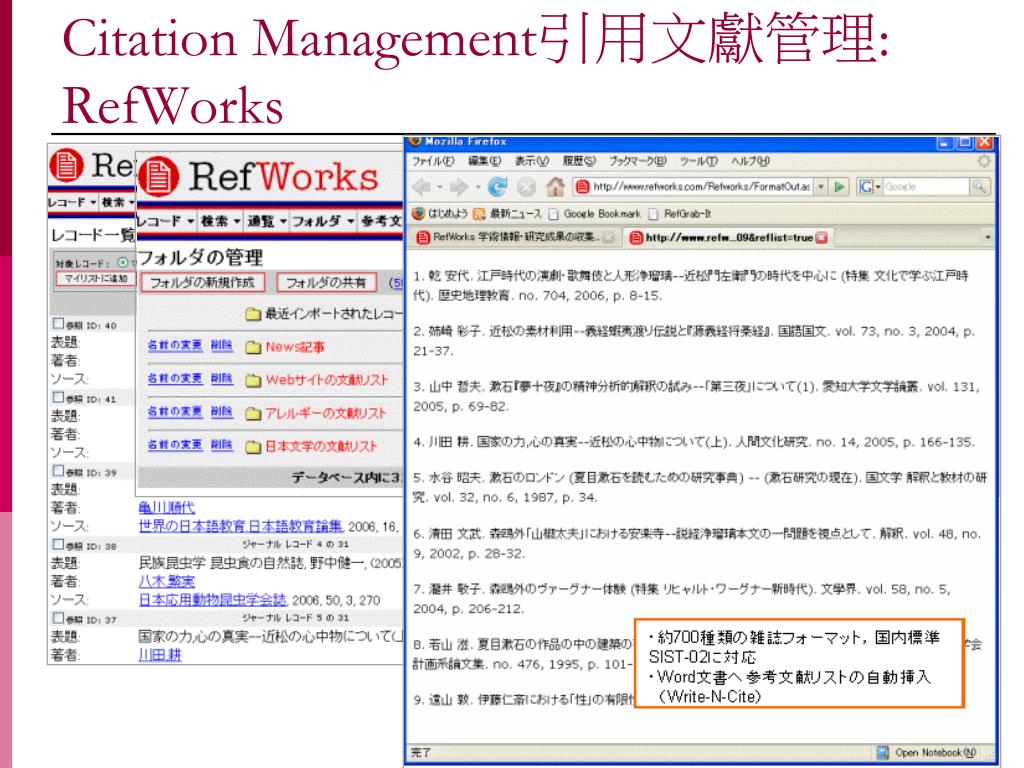Click the Firefox back arrow button
The image size is (1024, 768).
click(421, 187)
